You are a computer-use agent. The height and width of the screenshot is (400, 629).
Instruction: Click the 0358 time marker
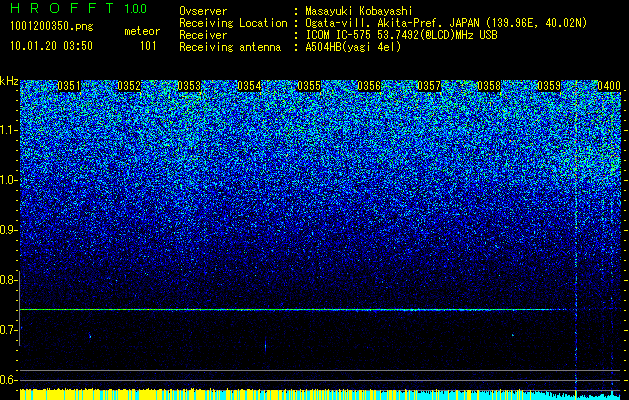[x=489, y=86]
